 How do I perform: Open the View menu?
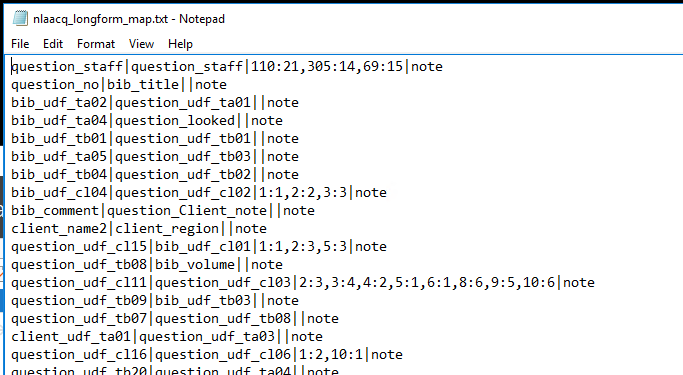tap(141, 44)
